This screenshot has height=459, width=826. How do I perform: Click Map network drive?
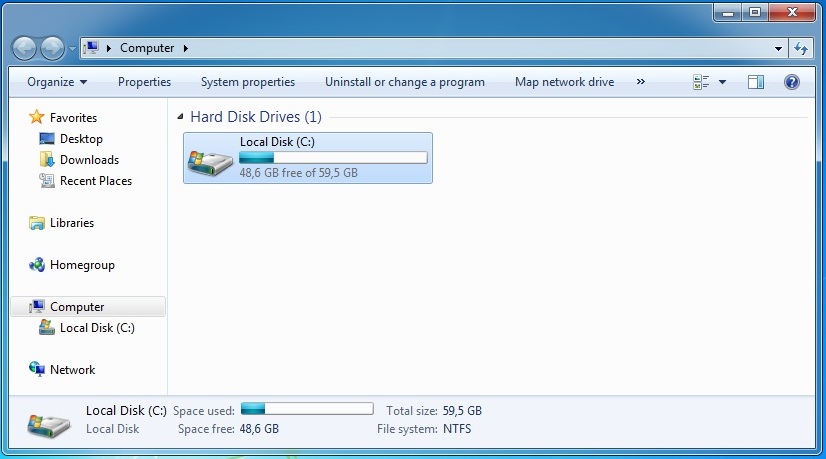[x=565, y=82]
